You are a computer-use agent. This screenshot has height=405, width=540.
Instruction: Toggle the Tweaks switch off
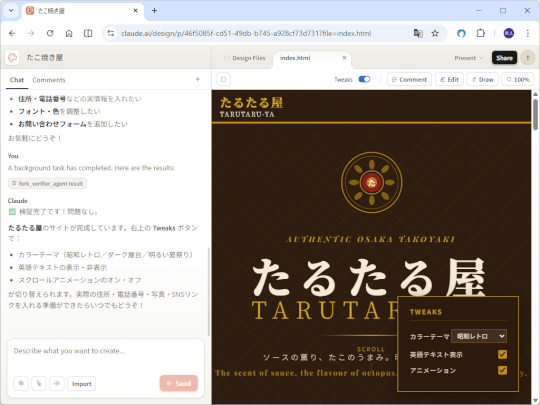coord(364,79)
